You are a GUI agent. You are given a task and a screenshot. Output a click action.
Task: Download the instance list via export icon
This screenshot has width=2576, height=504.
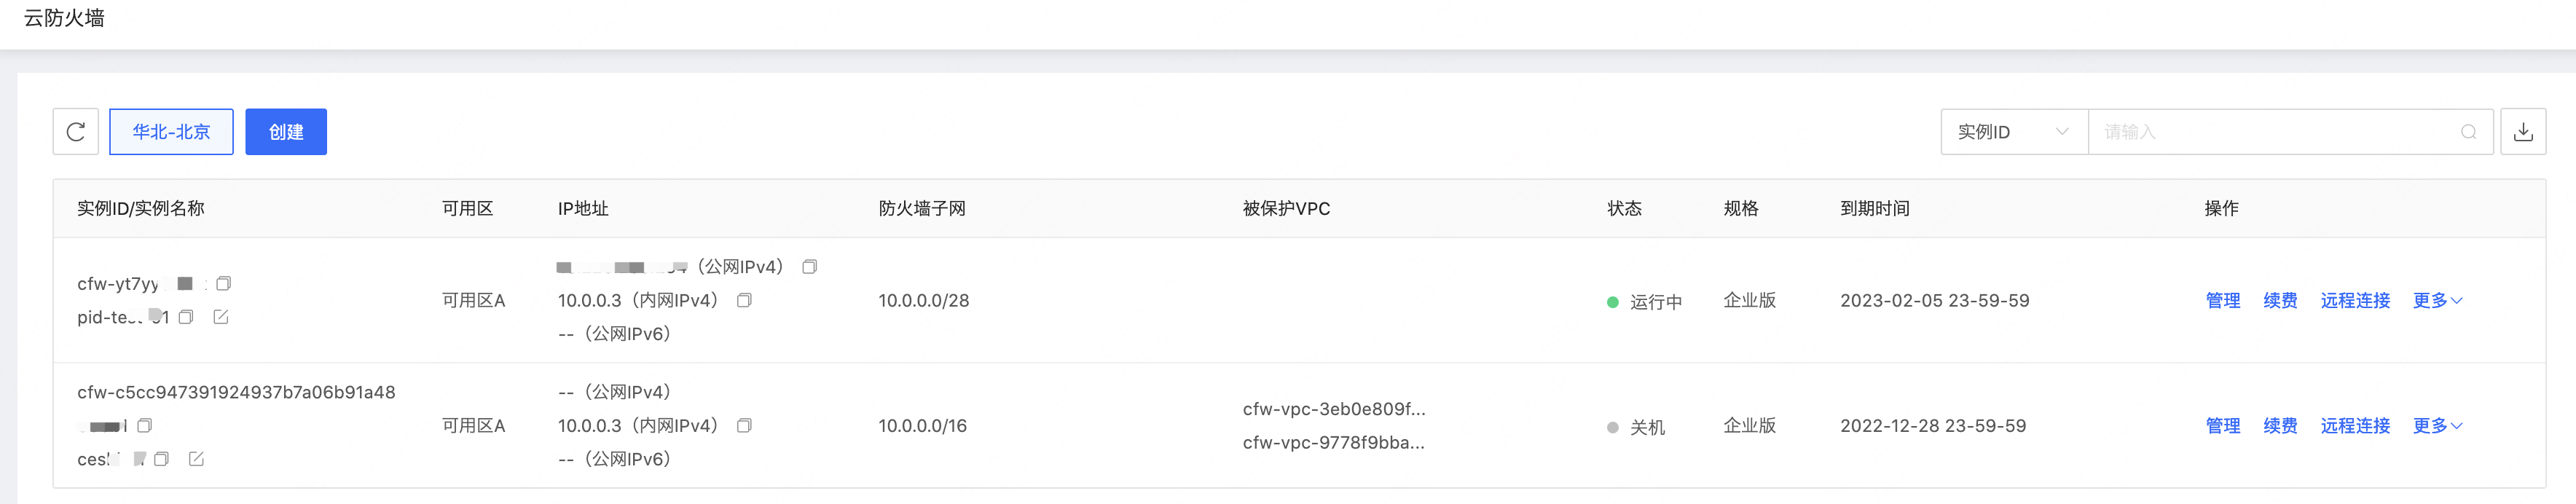click(x=2522, y=132)
